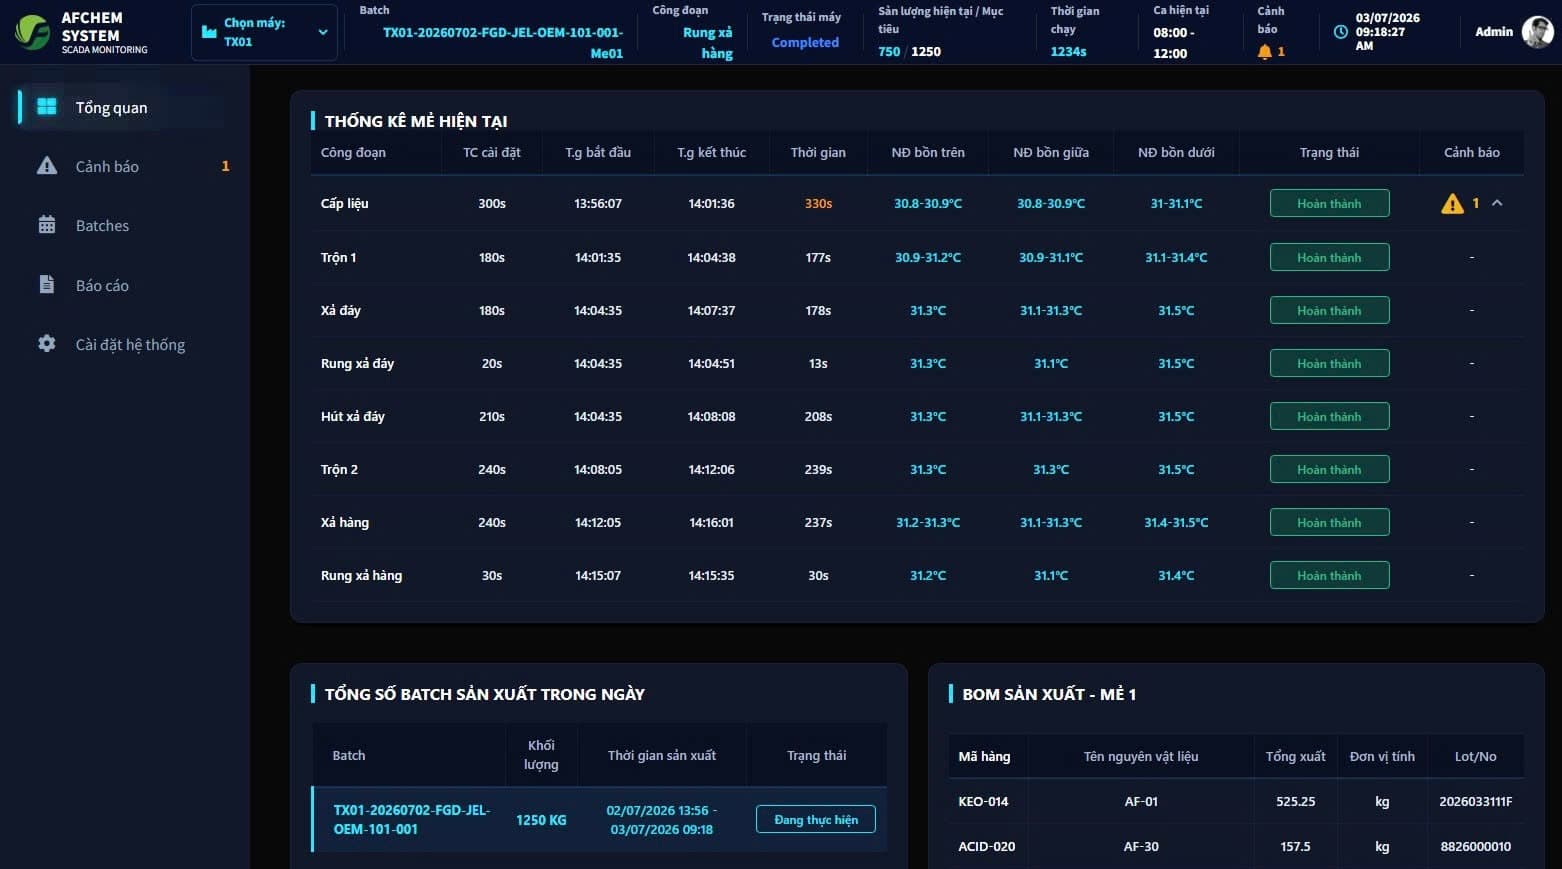Click the KEO-014 material code
Screen dimensions: 1562x869
(x=983, y=801)
